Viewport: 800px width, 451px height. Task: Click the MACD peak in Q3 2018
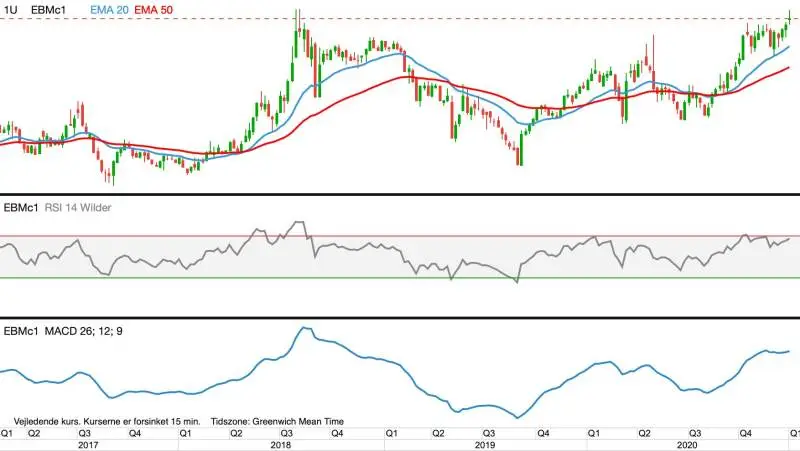coord(305,329)
